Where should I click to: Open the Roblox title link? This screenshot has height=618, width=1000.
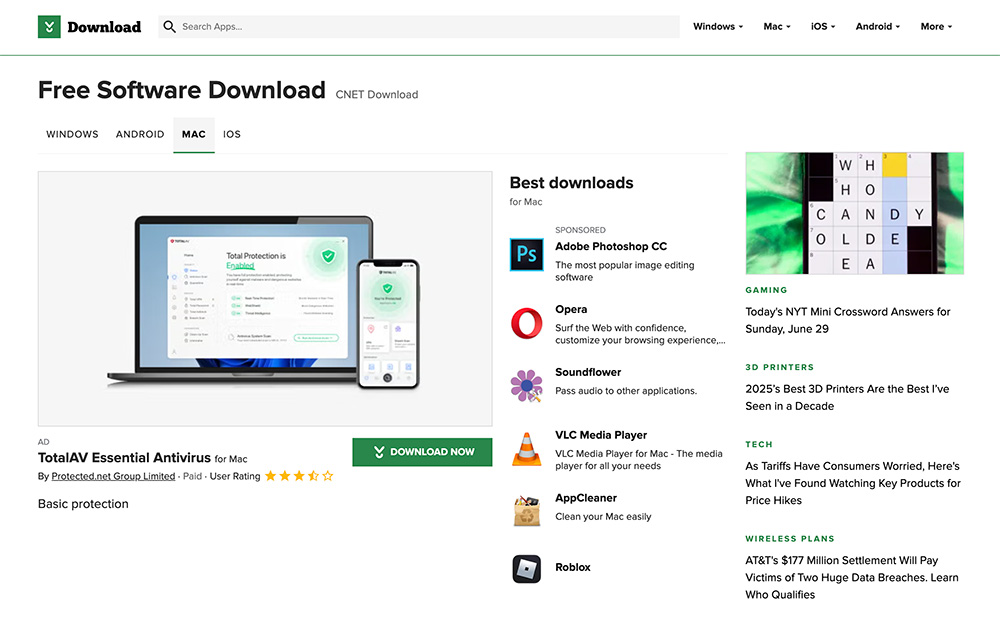[x=573, y=568]
